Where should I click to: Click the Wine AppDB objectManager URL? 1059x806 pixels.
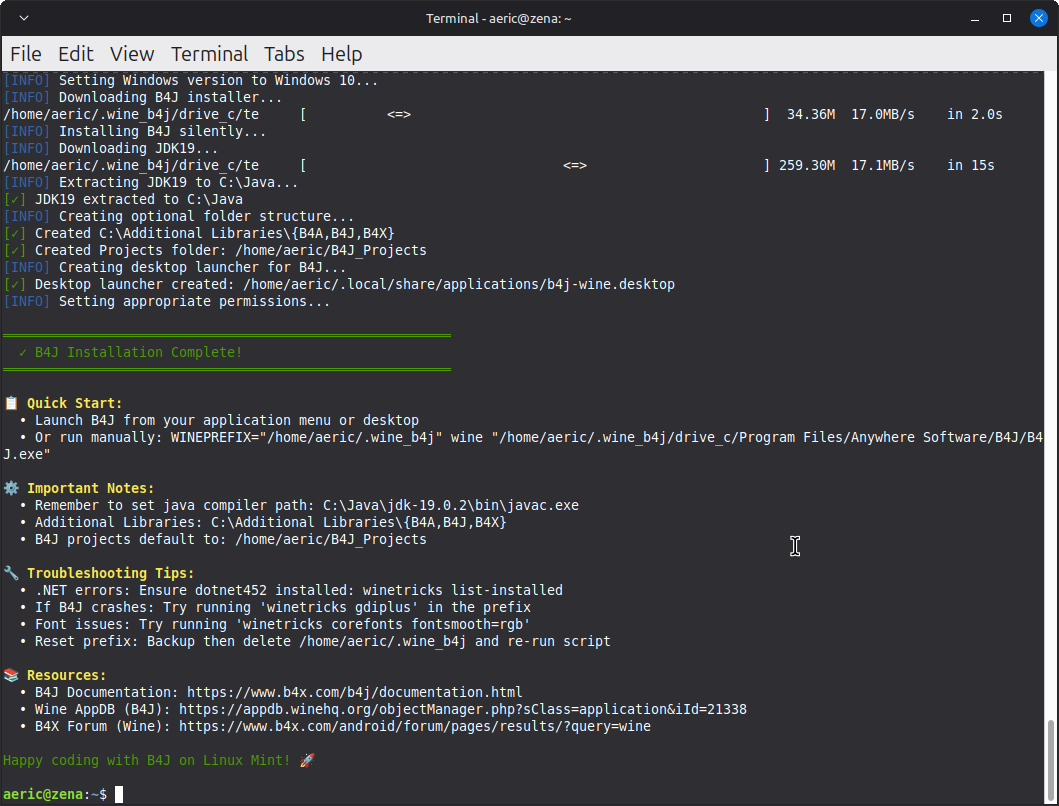(463, 709)
